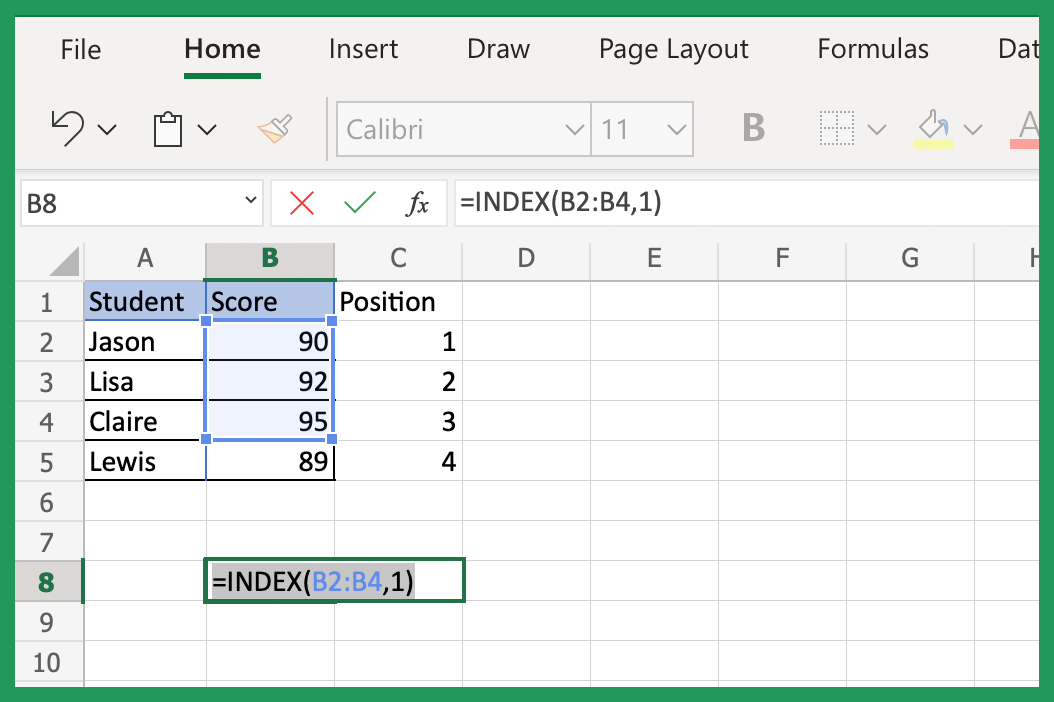The width and height of the screenshot is (1054, 702).
Task: Toggle bold on the selected cell
Action: 753,128
